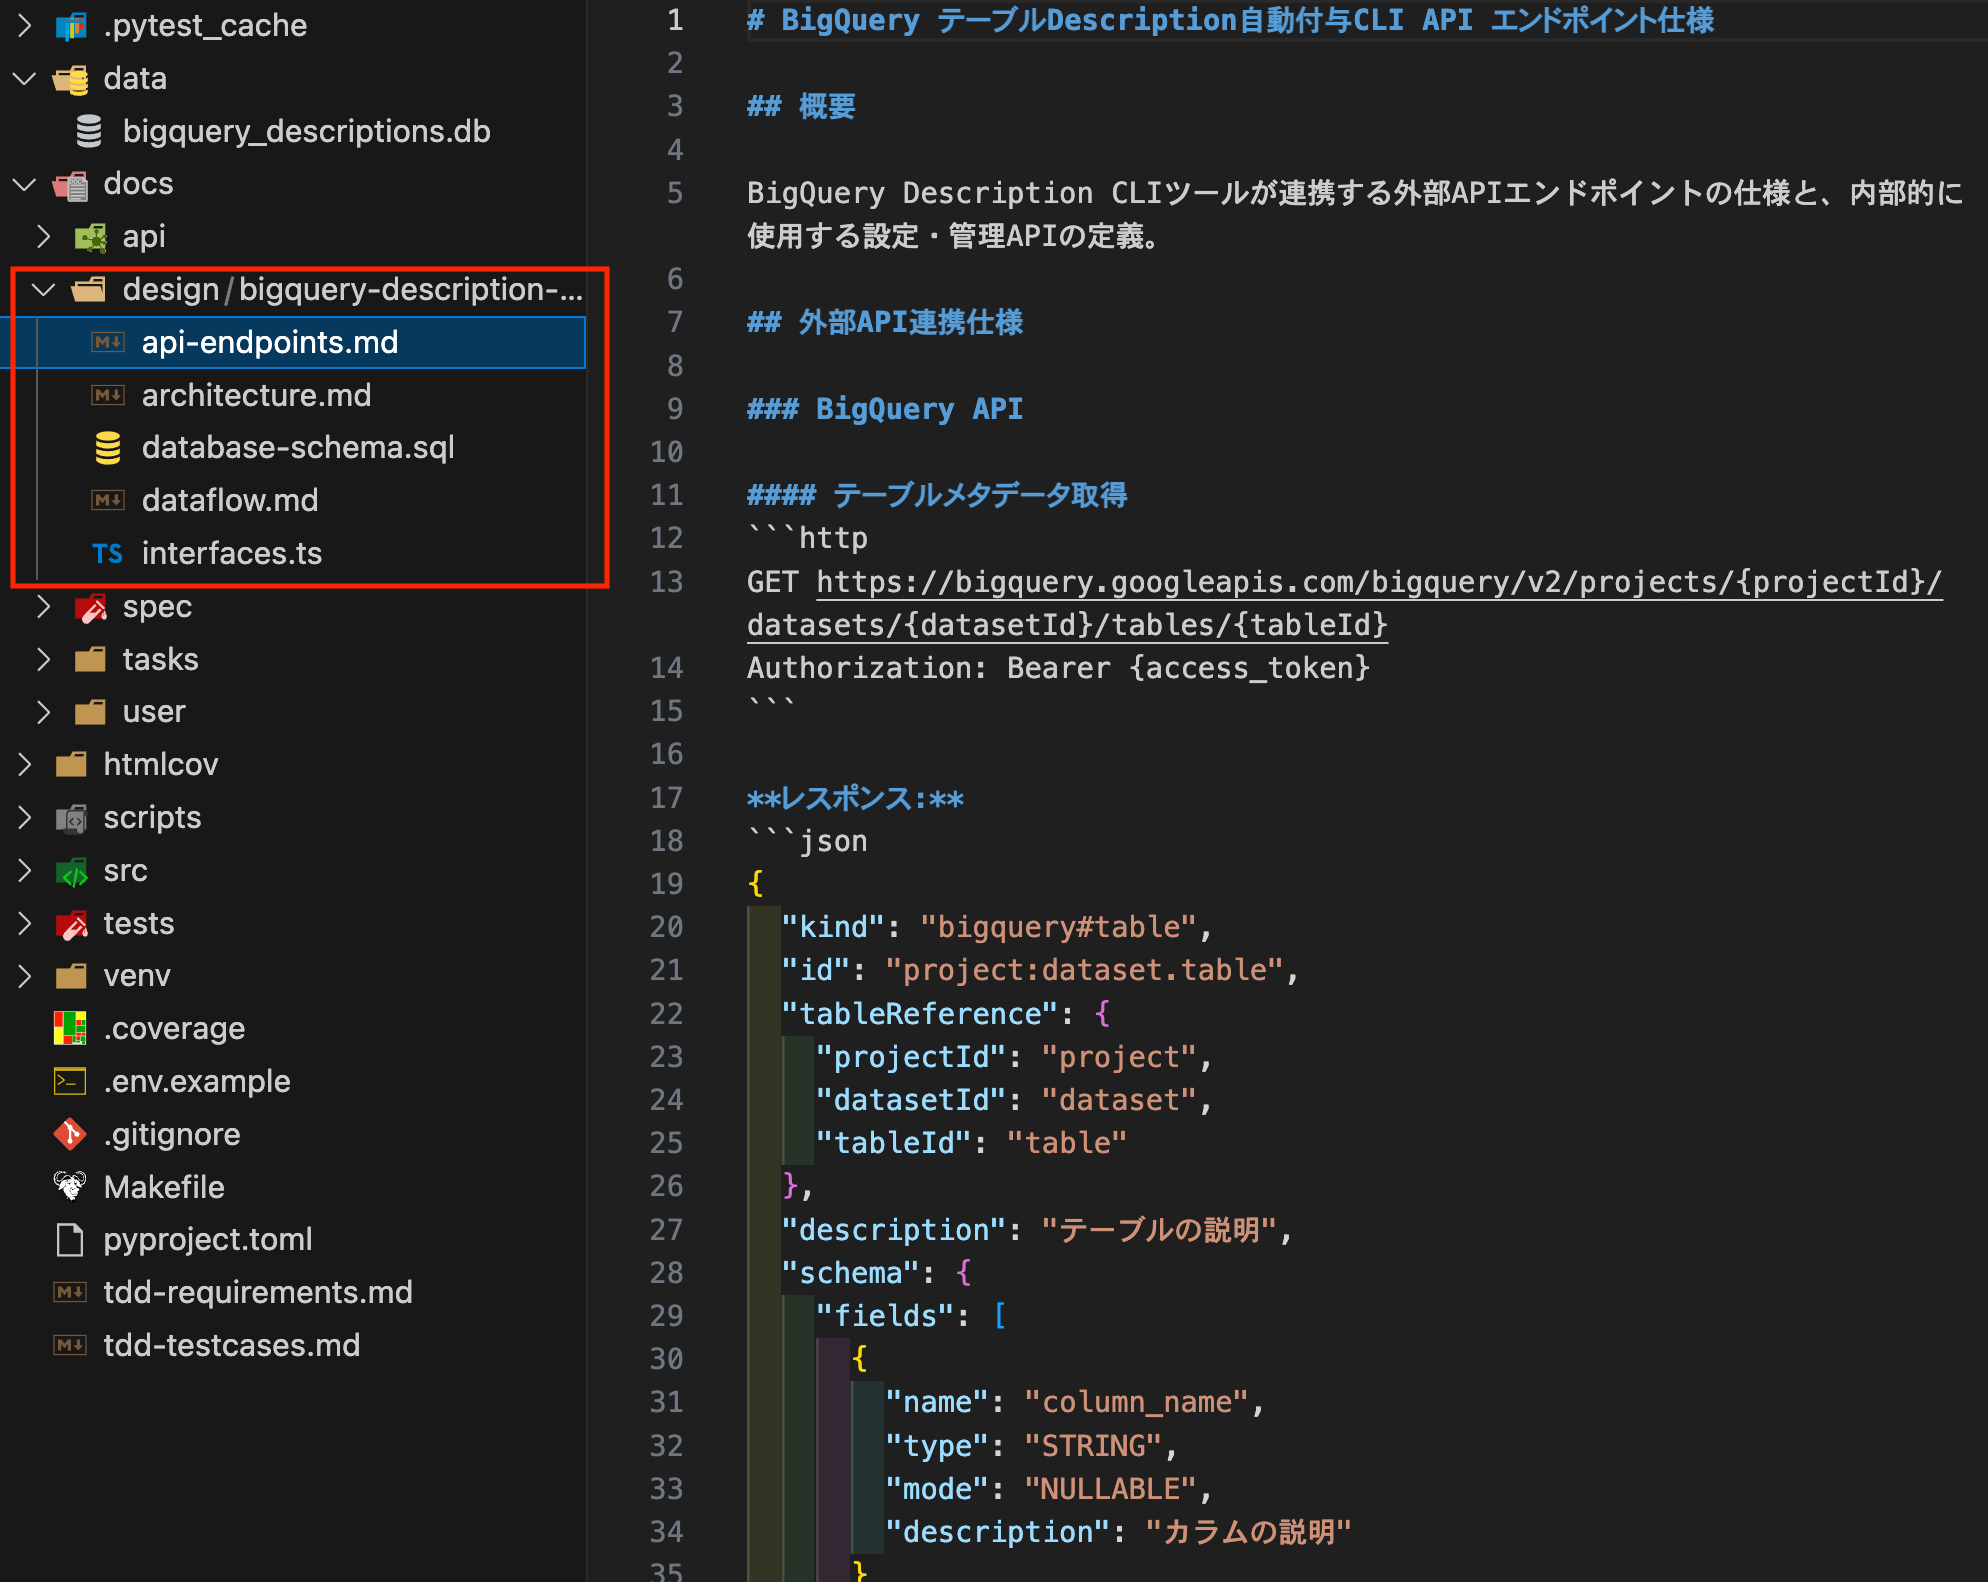This screenshot has height=1582, width=1988.
Task: Expand the htmlcov folder chevron
Action: pos(25,765)
